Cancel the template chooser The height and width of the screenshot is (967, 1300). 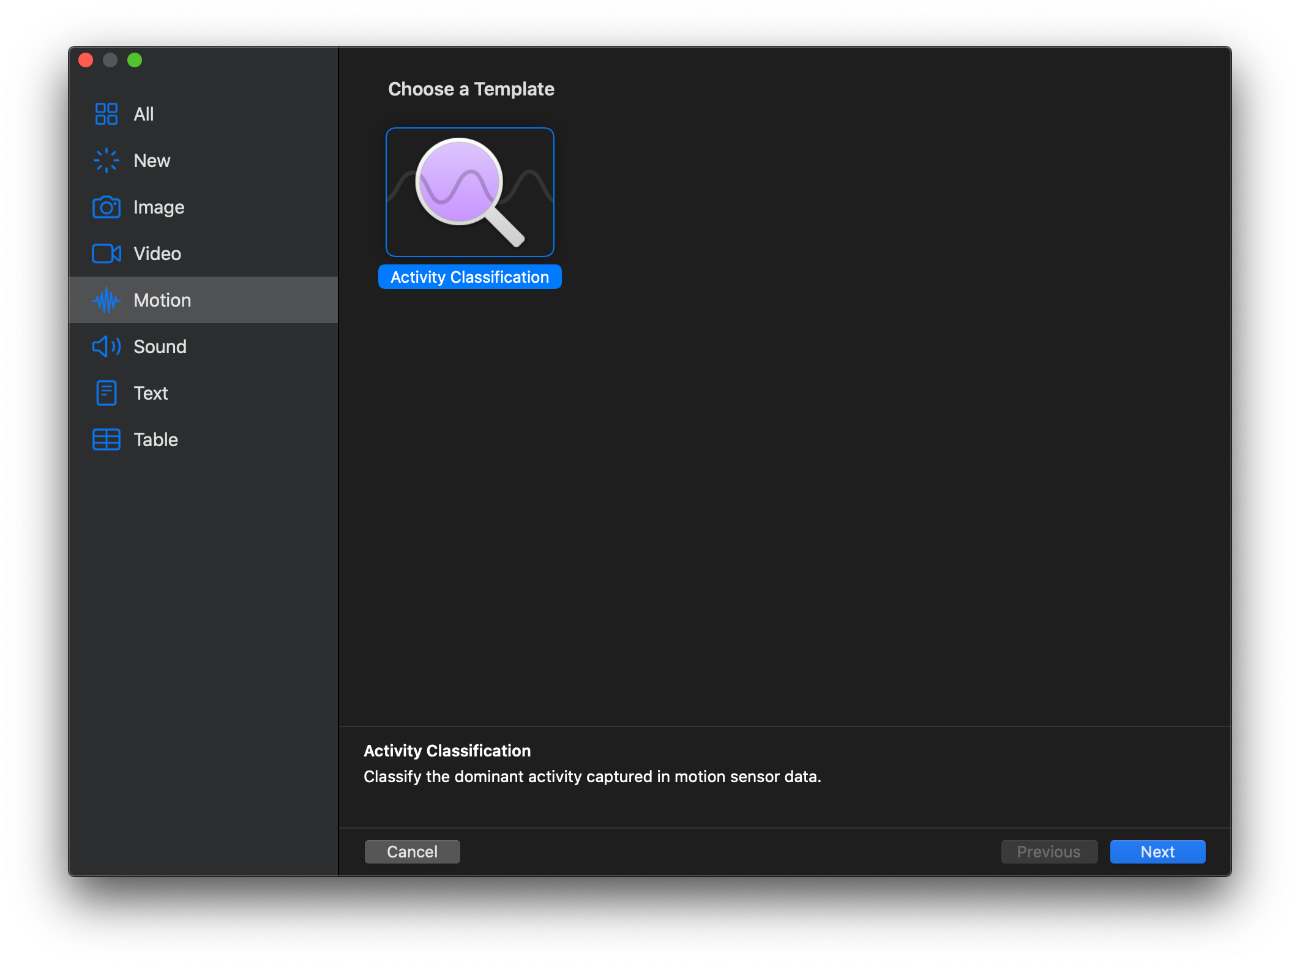click(412, 852)
